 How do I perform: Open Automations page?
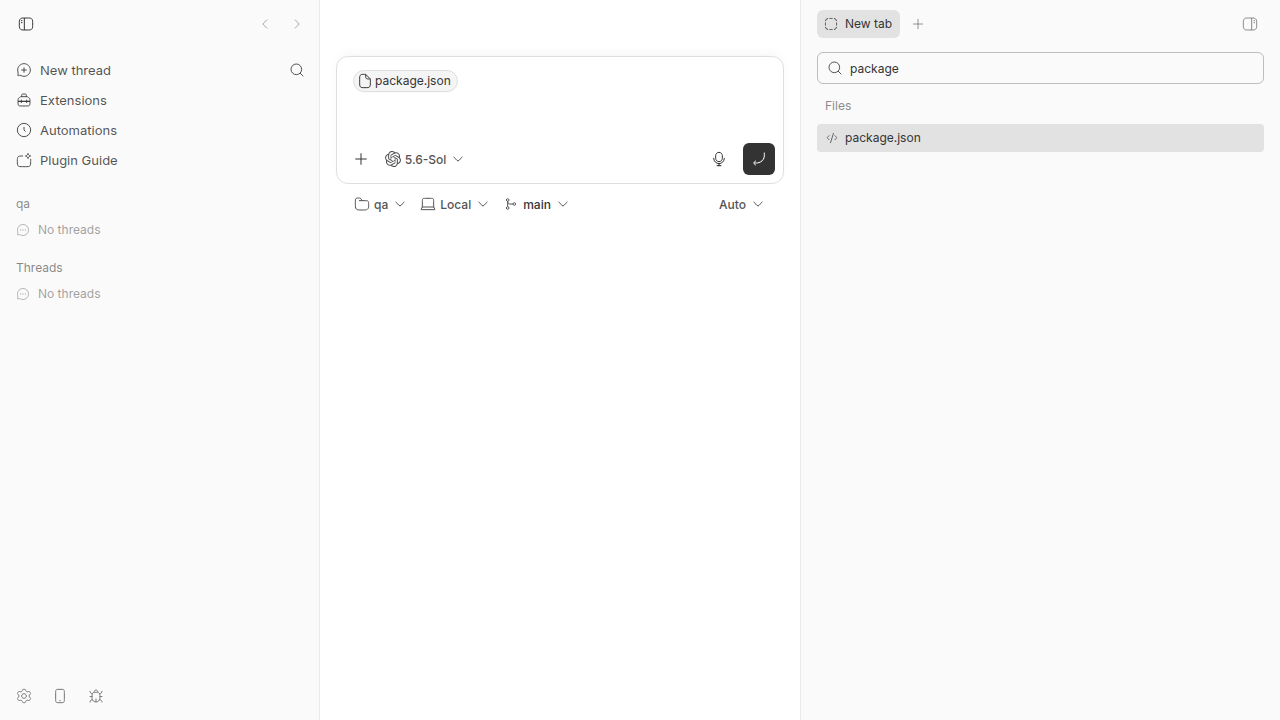point(67,130)
